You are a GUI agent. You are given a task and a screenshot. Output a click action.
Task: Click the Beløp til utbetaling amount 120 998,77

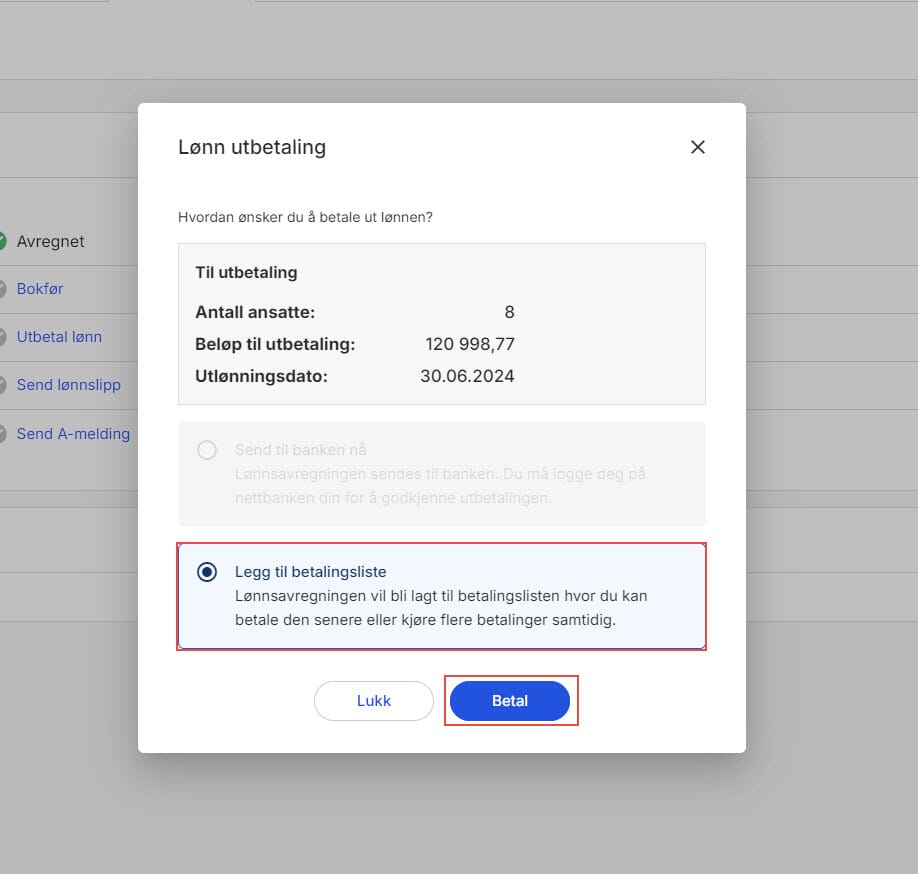point(469,345)
